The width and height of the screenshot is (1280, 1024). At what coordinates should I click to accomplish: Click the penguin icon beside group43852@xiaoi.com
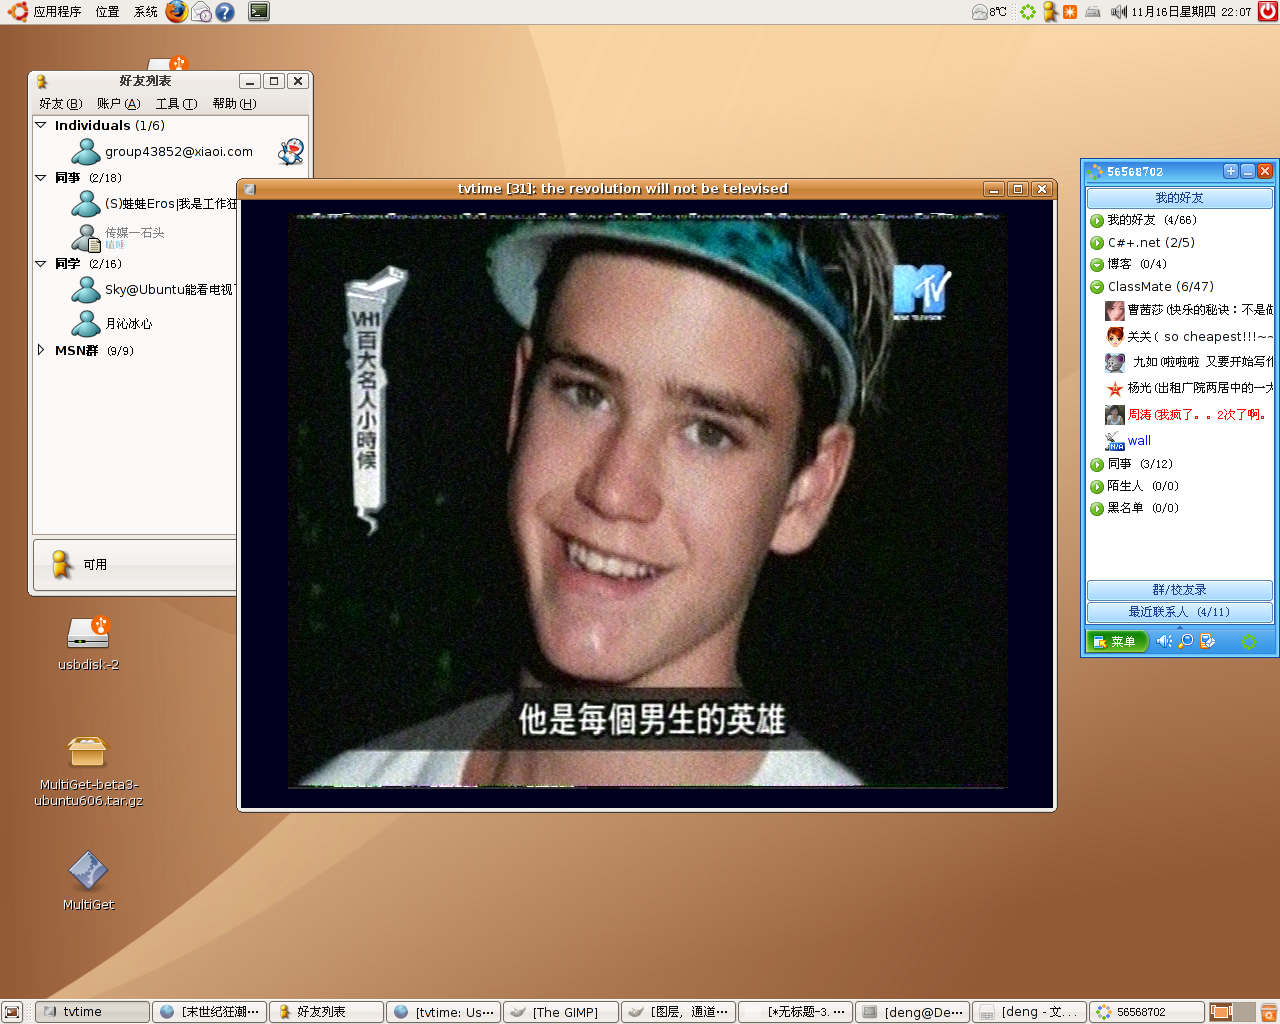(x=291, y=152)
